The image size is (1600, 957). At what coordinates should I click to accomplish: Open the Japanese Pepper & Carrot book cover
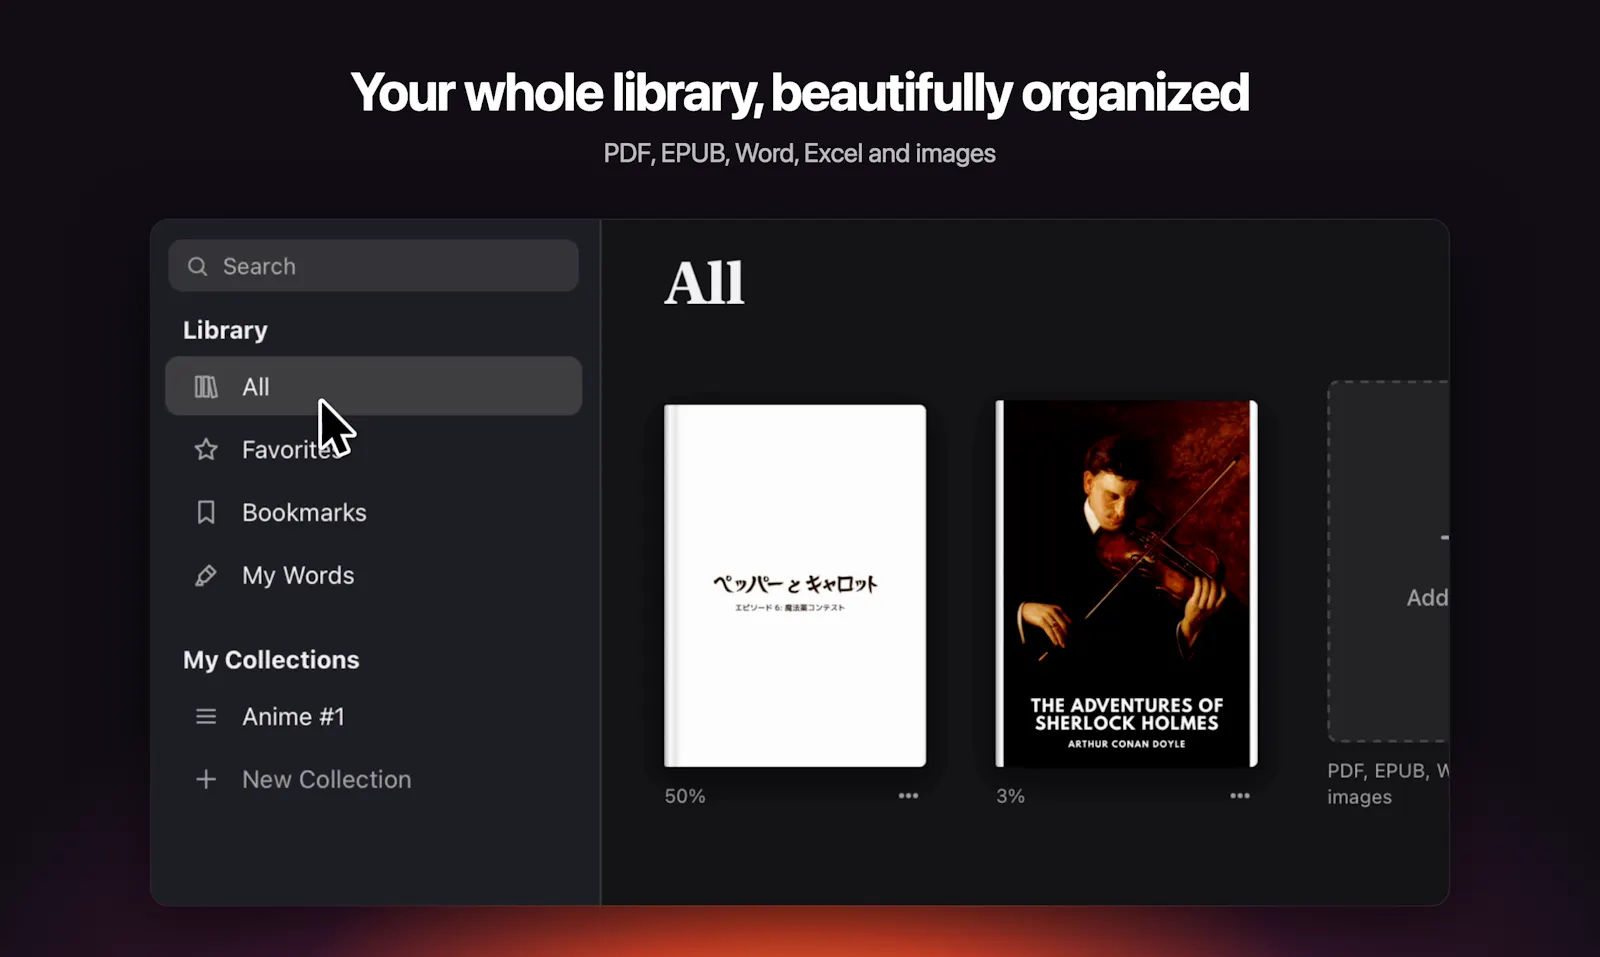tap(795, 586)
